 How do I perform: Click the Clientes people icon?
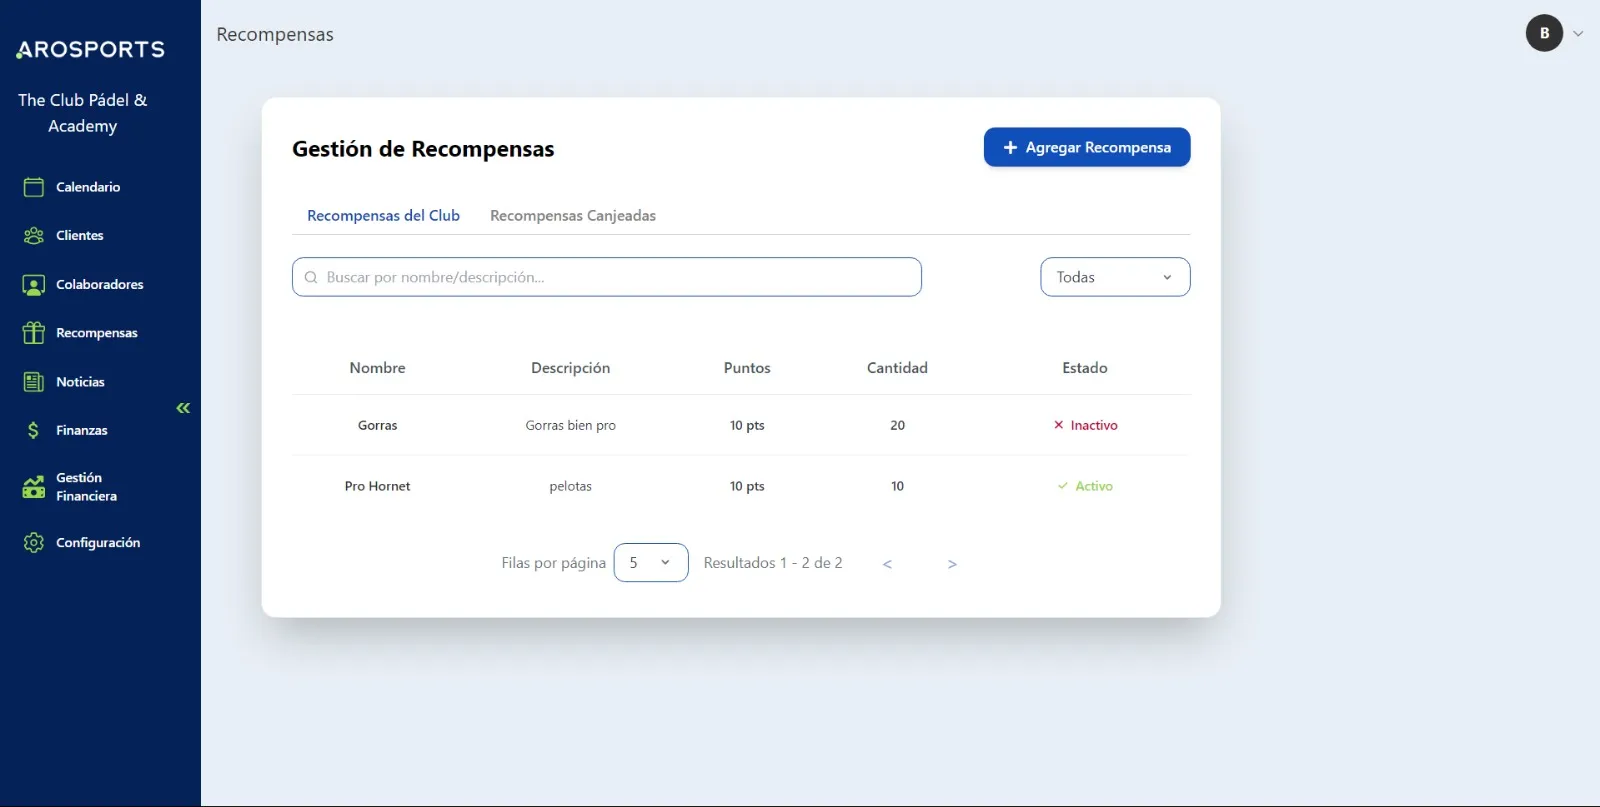tap(33, 236)
